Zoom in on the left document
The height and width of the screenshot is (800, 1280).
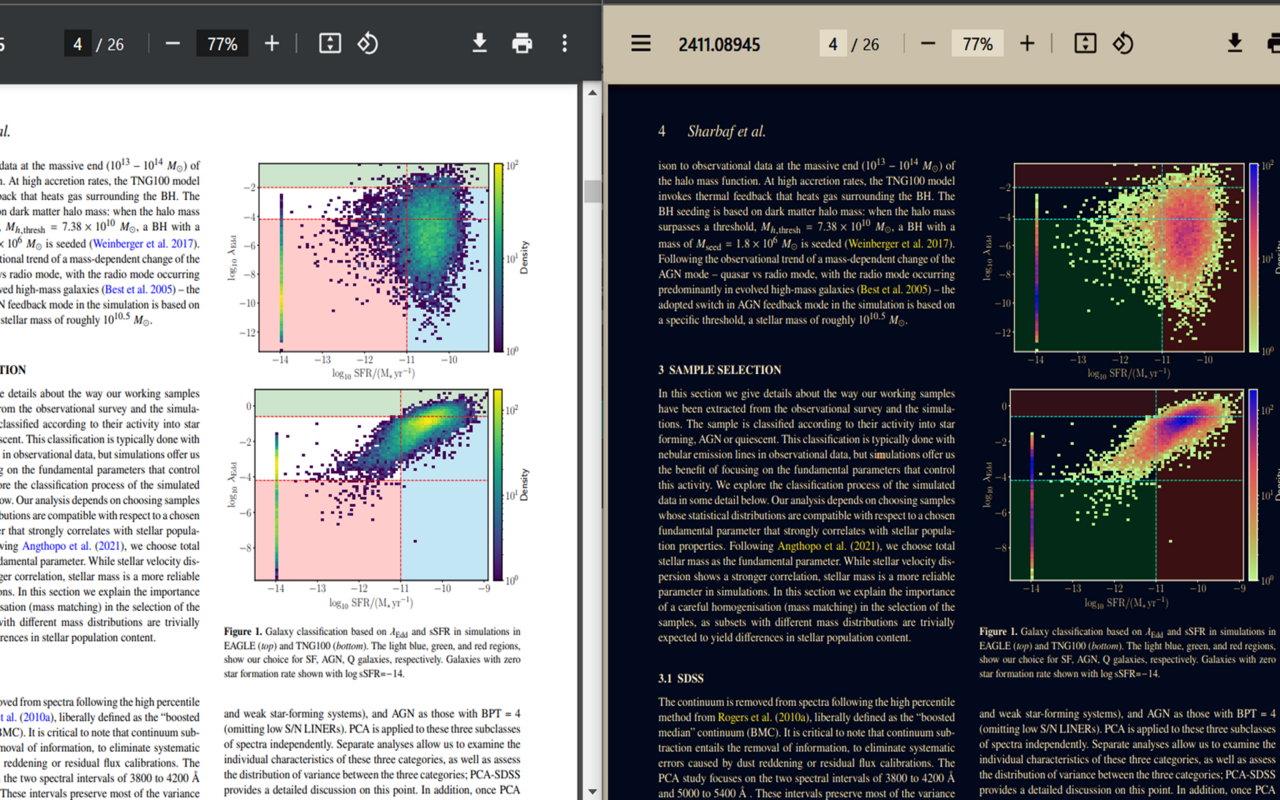coord(270,43)
